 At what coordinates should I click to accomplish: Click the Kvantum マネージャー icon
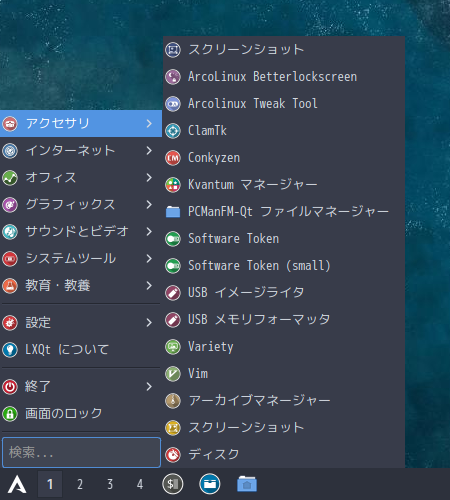coord(173,185)
